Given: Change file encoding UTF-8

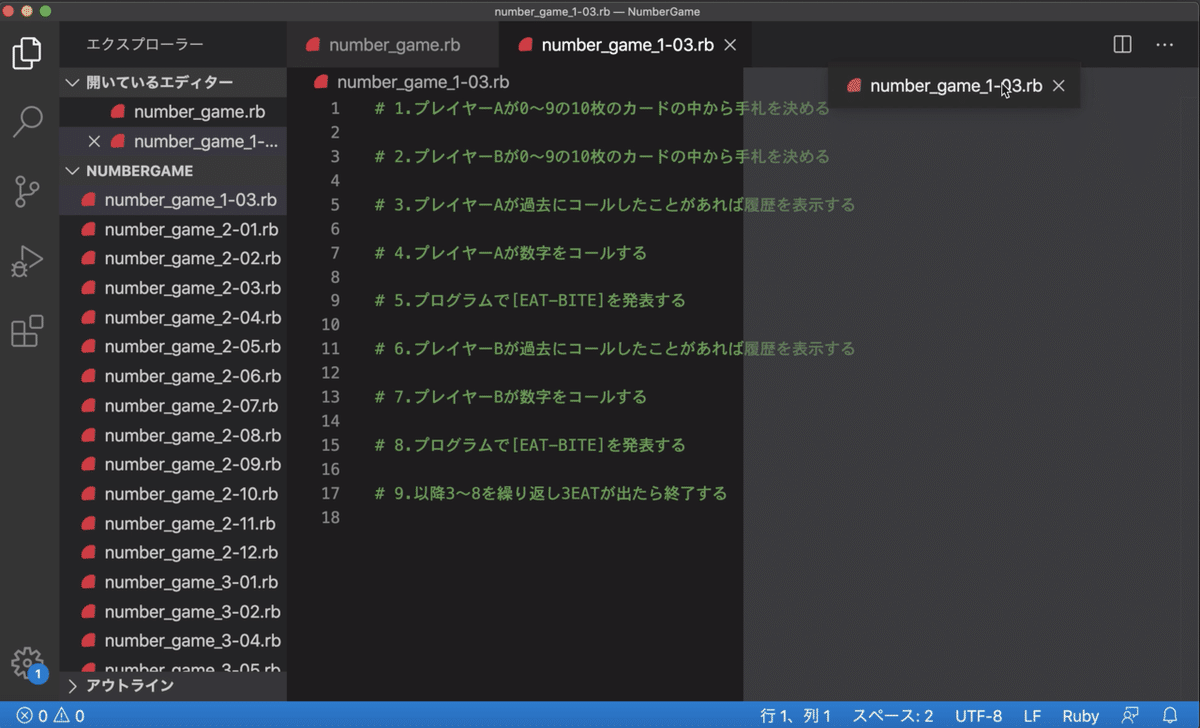Looking at the screenshot, I should click(x=978, y=716).
